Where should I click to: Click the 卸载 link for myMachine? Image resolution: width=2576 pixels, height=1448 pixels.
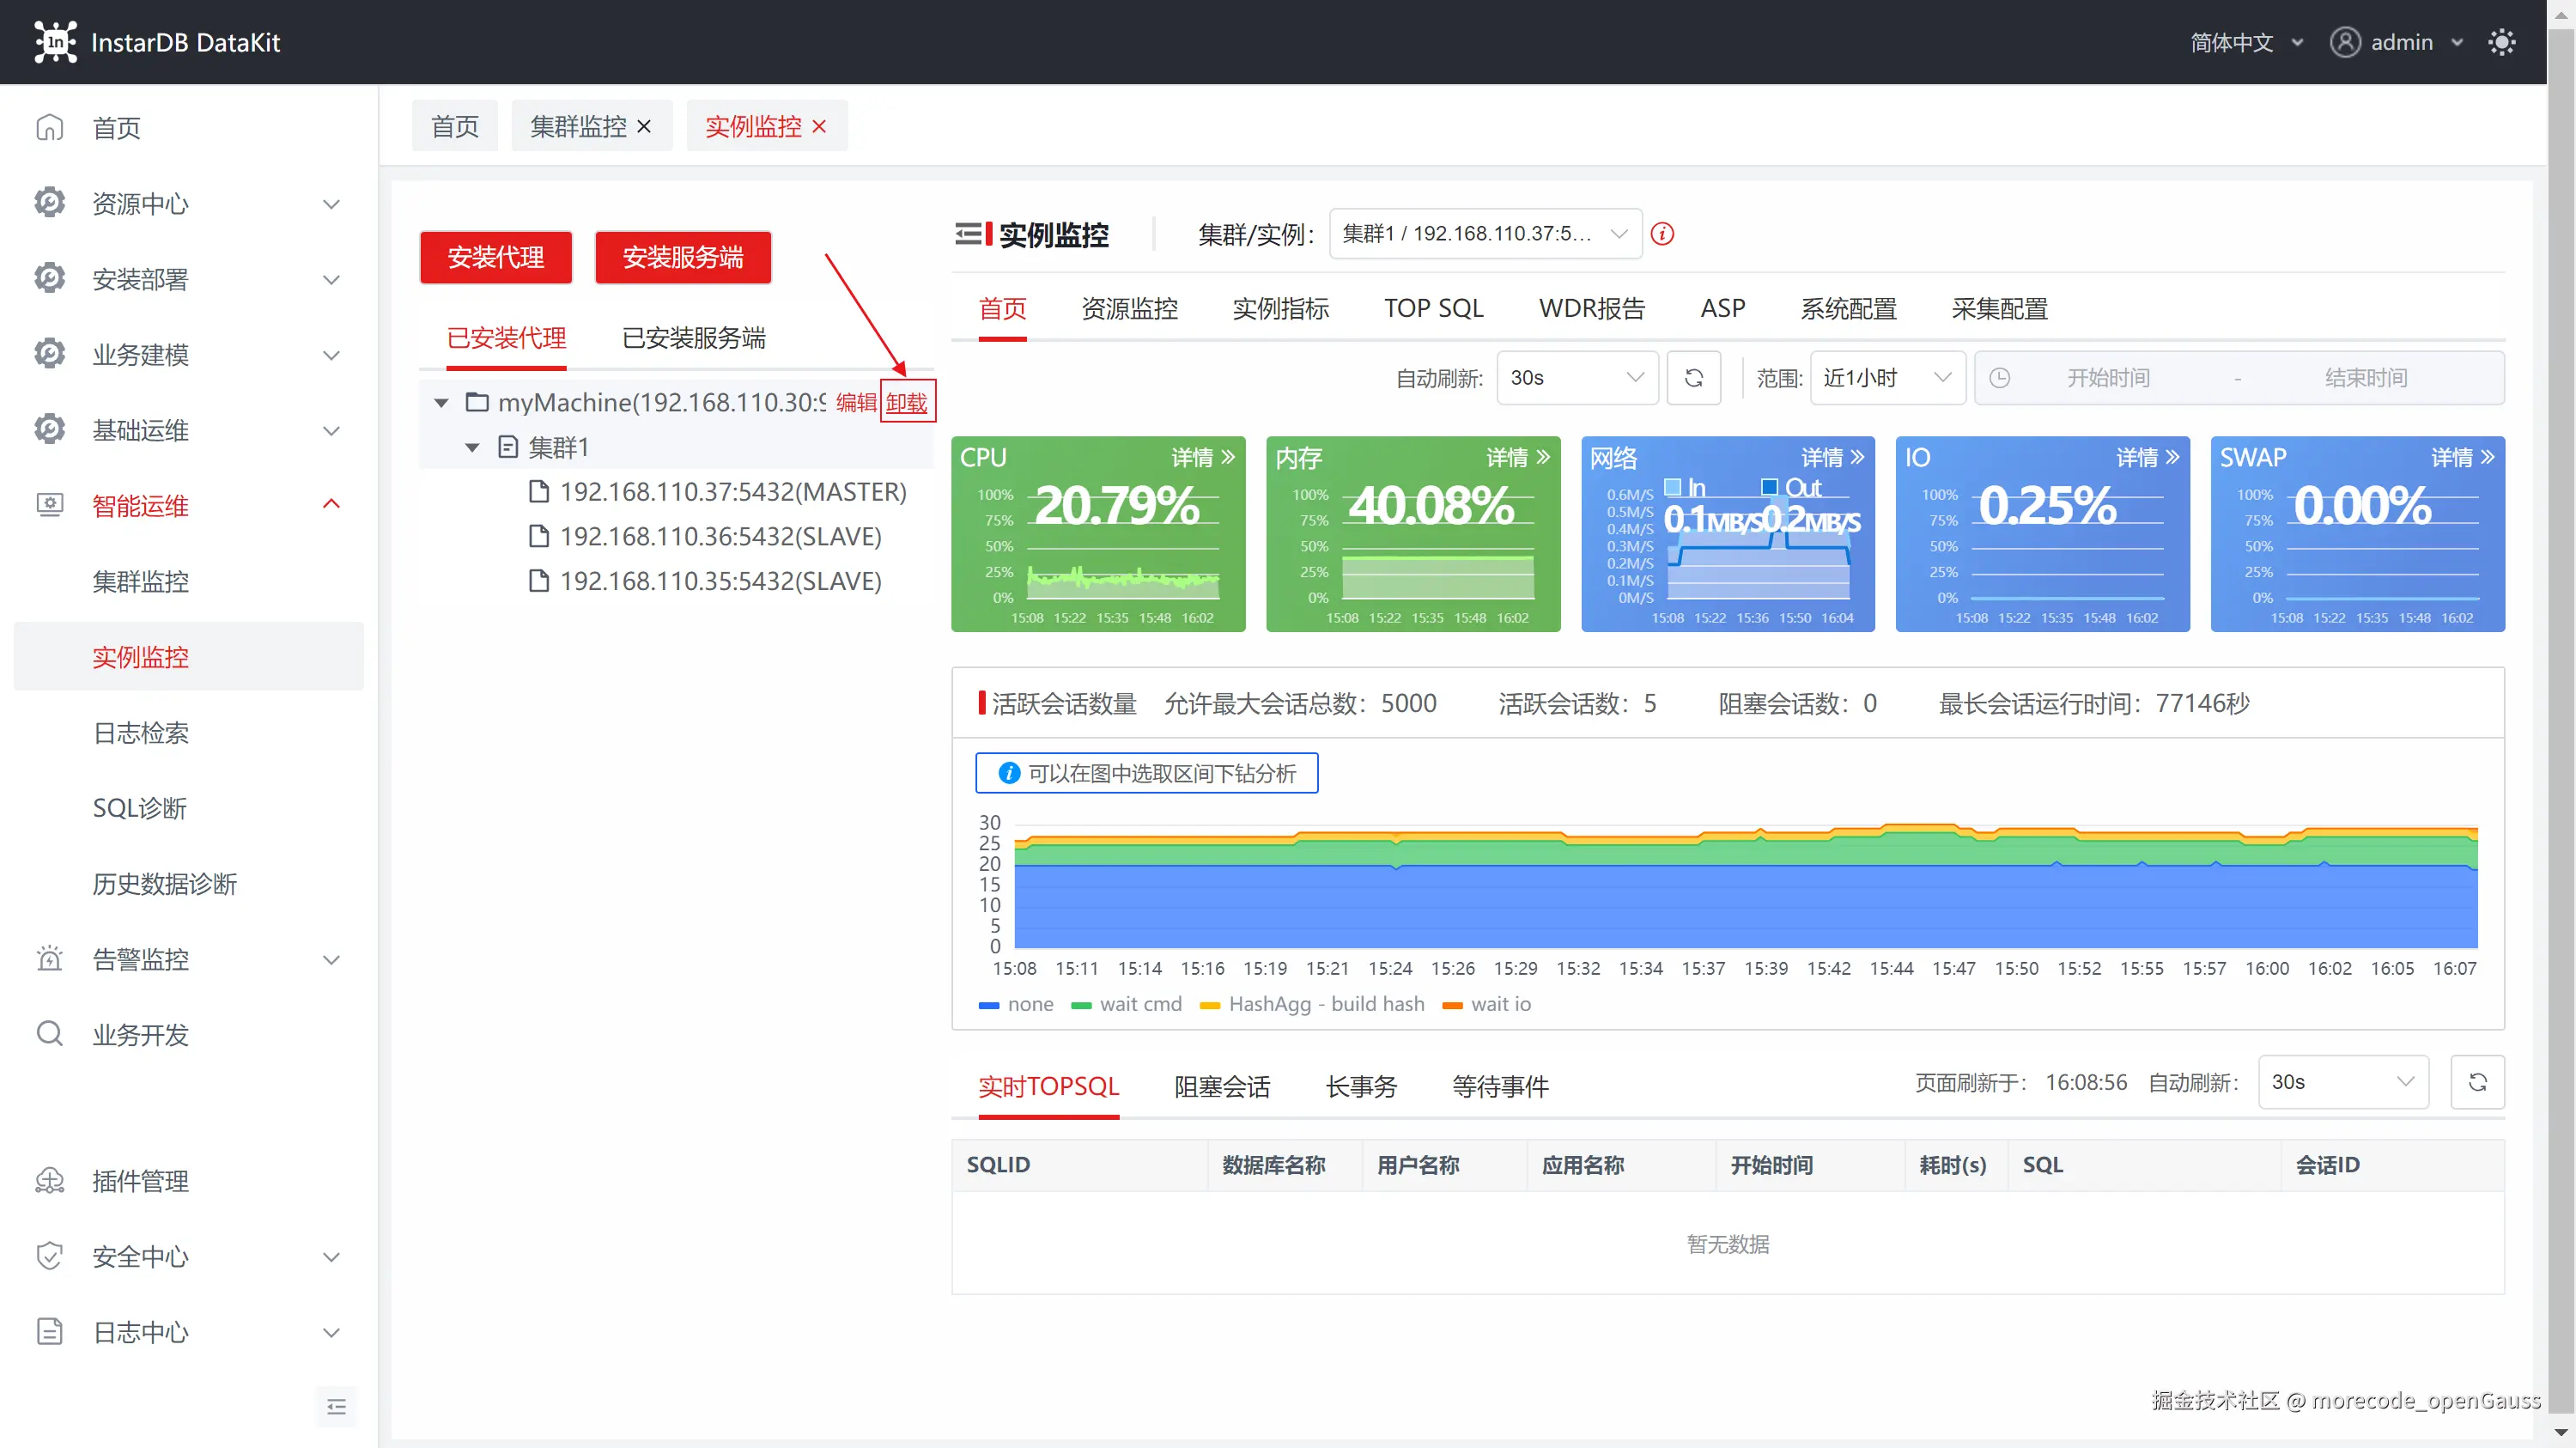click(x=906, y=403)
